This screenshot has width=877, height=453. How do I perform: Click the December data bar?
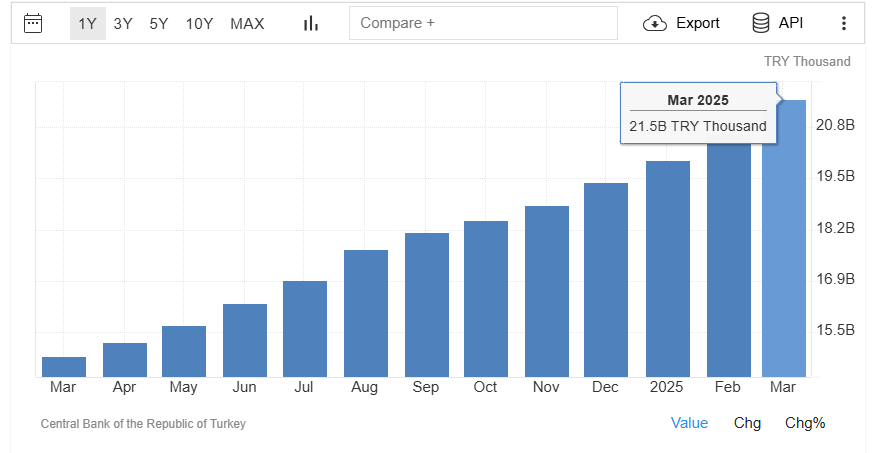(606, 280)
